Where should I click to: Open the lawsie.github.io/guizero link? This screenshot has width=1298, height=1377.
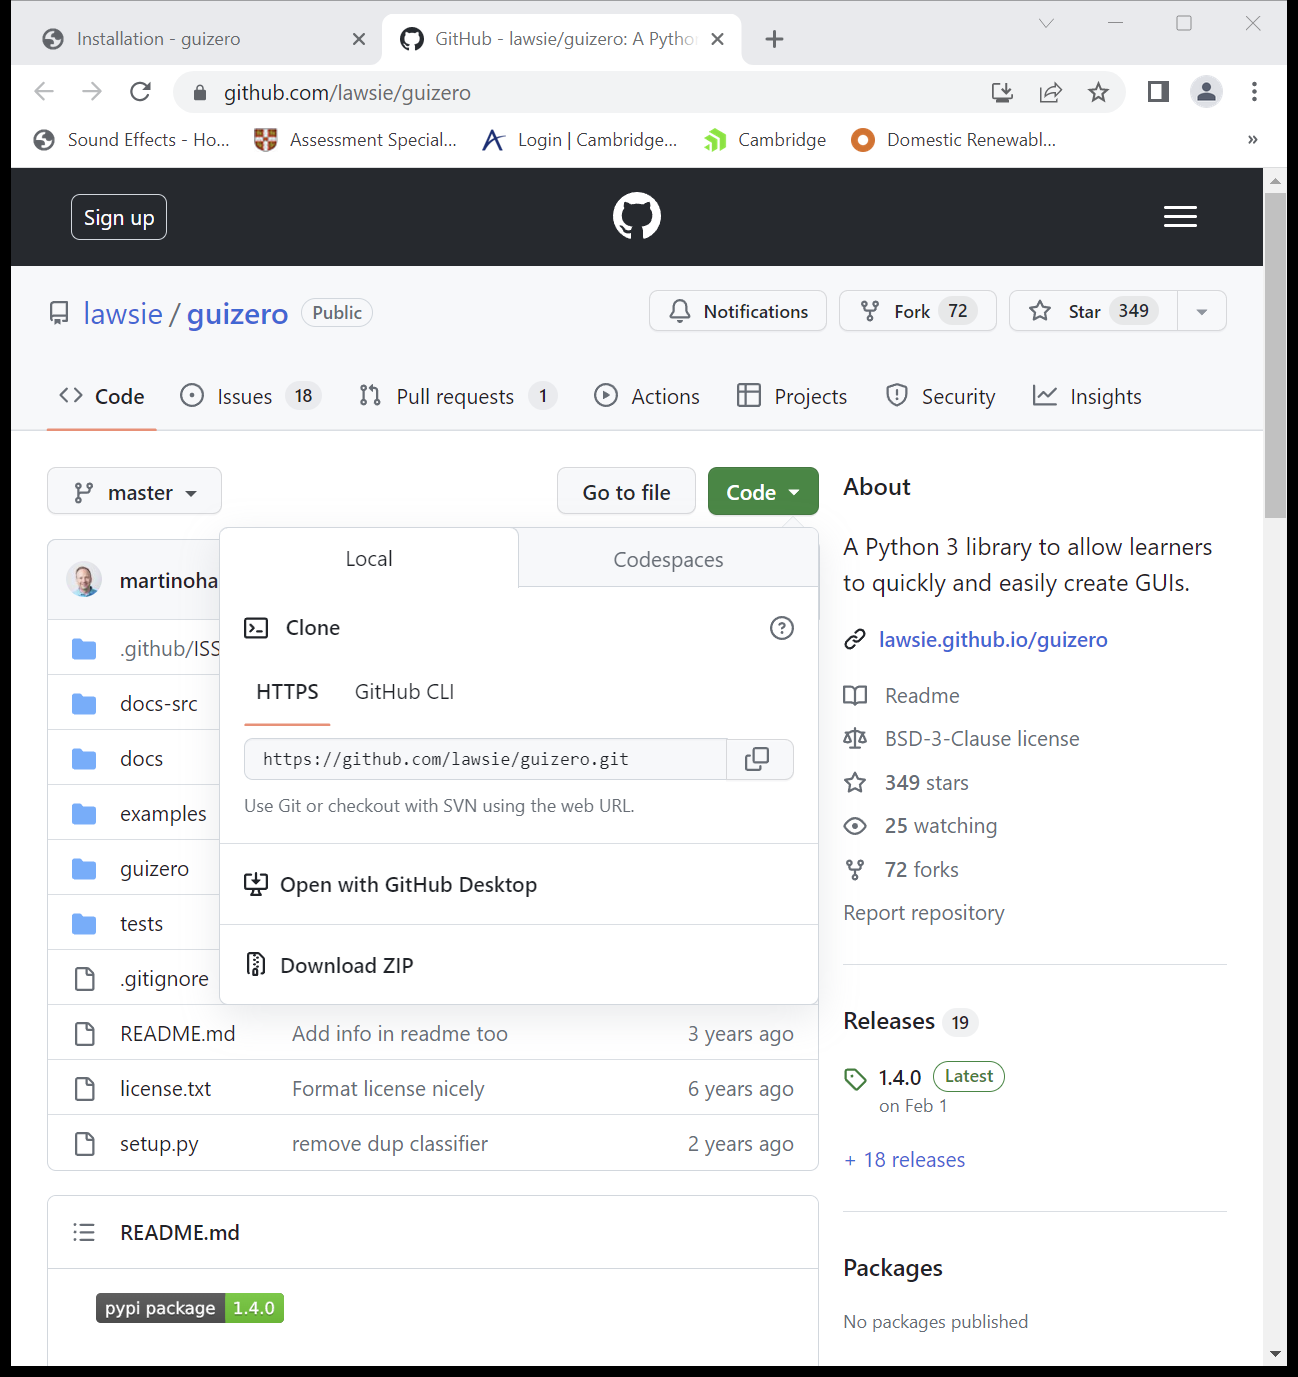tap(993, 639)
